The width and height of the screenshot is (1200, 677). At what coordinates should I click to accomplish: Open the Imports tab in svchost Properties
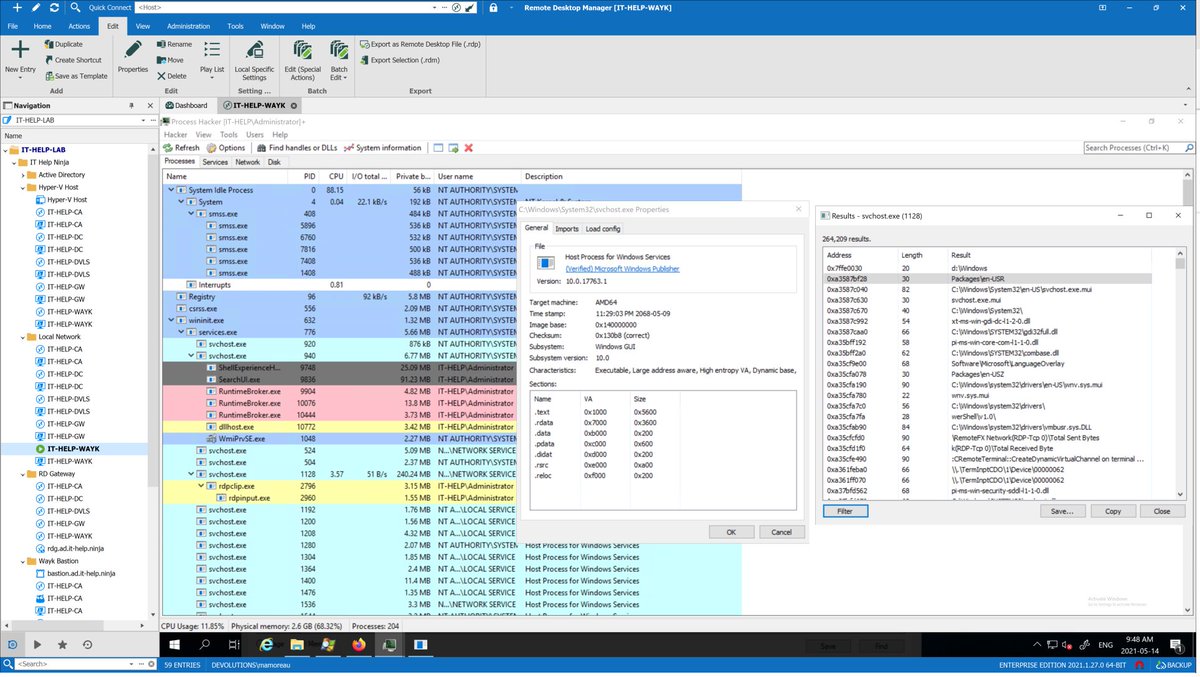pyautogui.click(x=567, y=228)
